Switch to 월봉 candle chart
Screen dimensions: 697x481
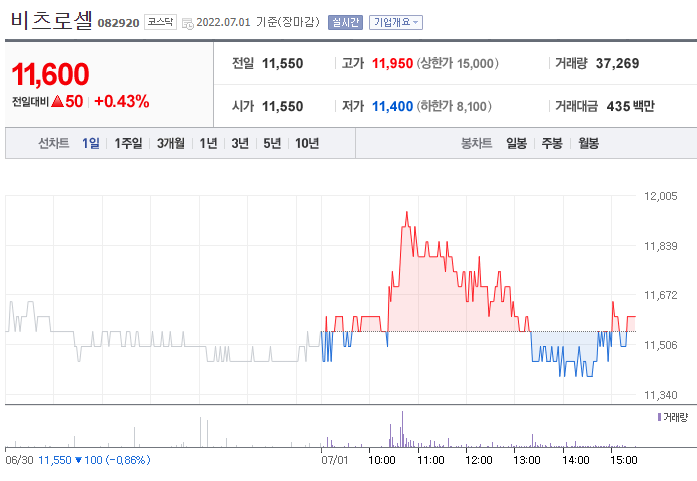[x=589, y=143]
